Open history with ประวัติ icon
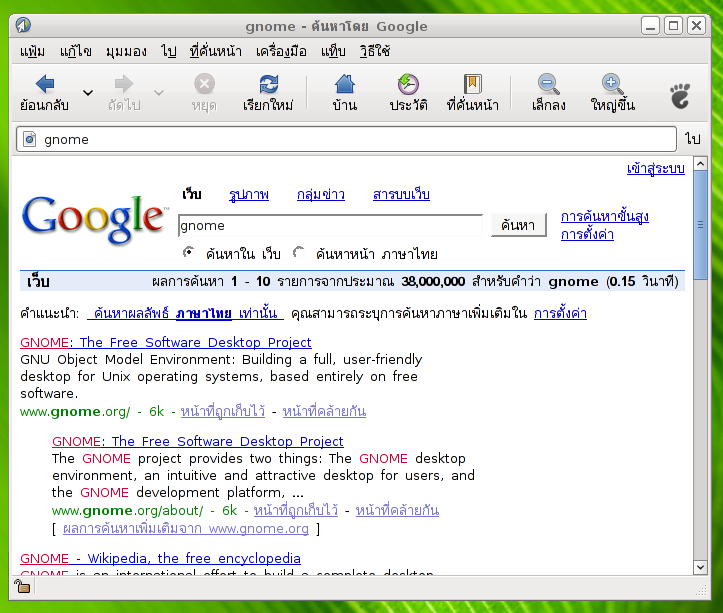 [x=408, y=84]
